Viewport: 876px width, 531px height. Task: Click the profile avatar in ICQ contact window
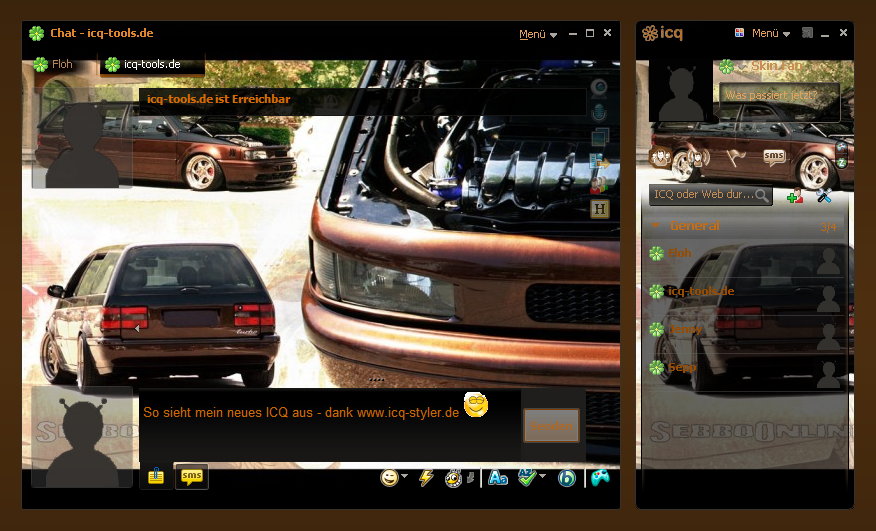click(x=681, y=89)
